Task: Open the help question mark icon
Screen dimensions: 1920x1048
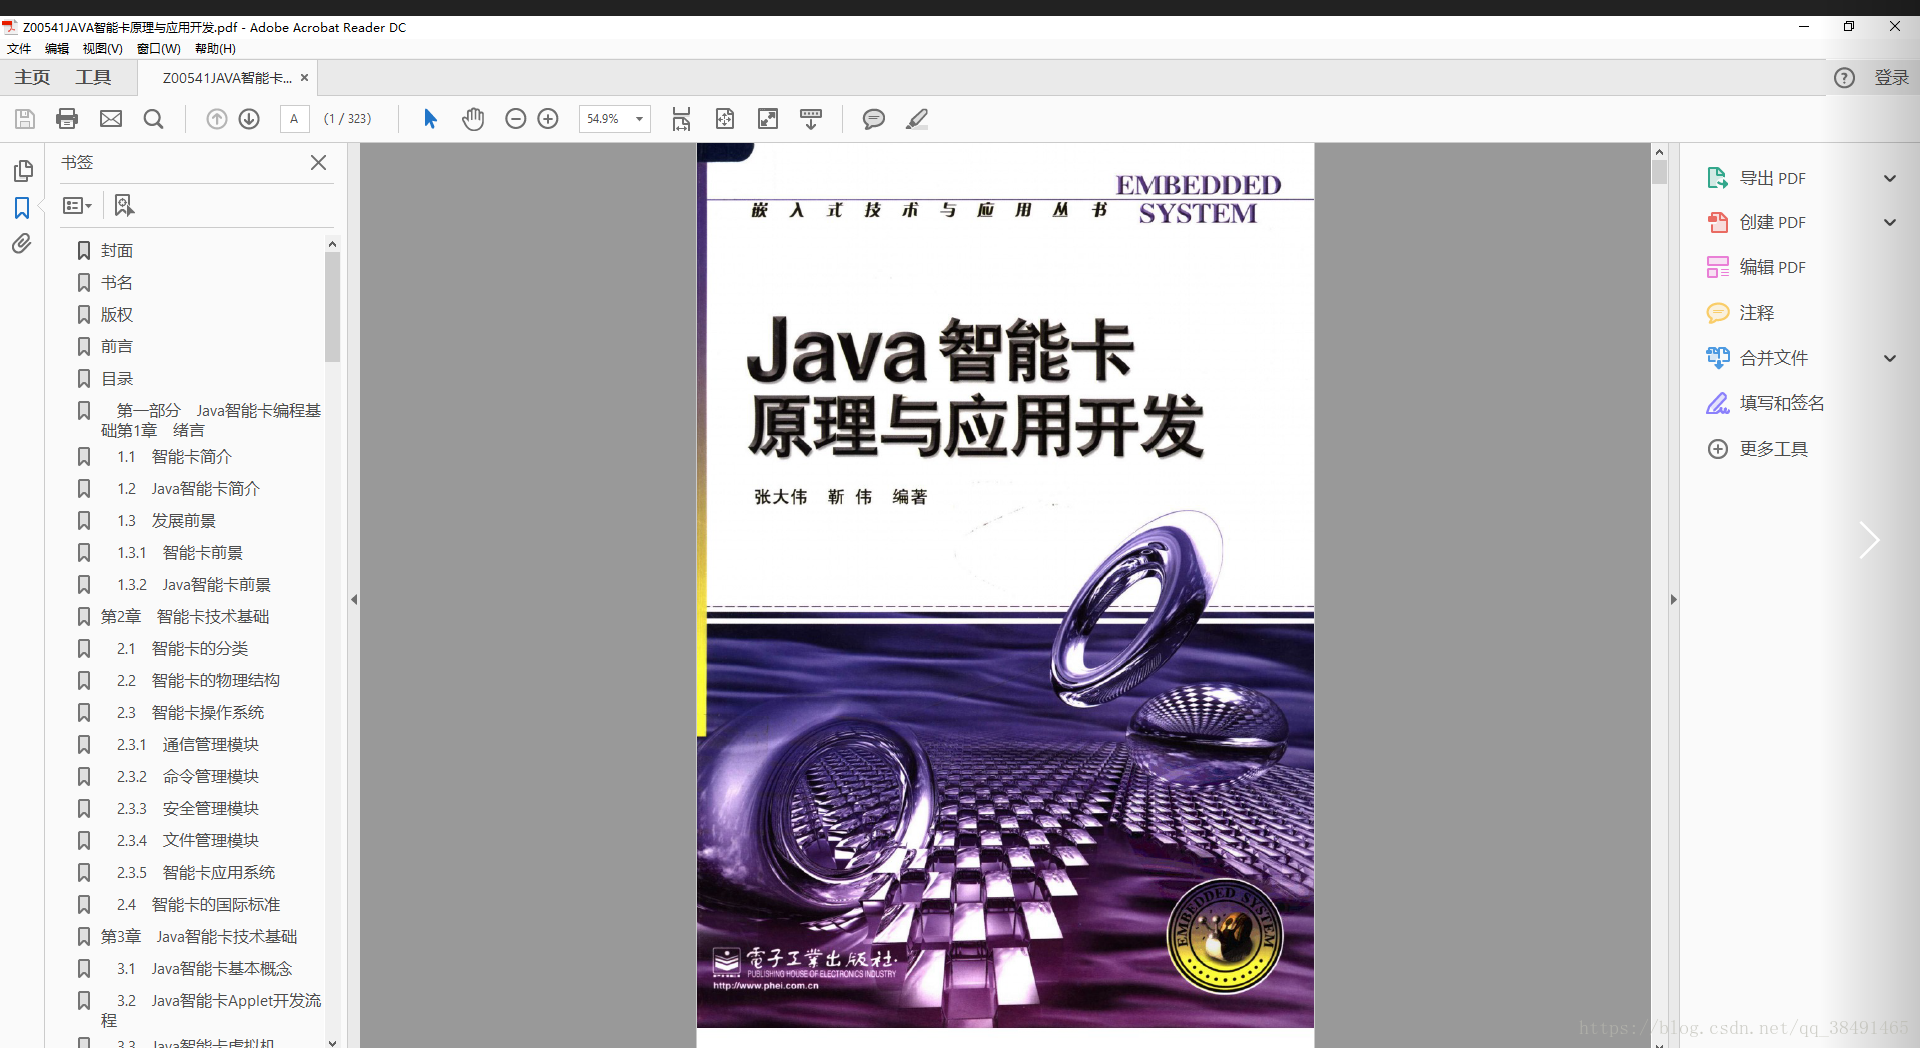Action: point(1844,78)
